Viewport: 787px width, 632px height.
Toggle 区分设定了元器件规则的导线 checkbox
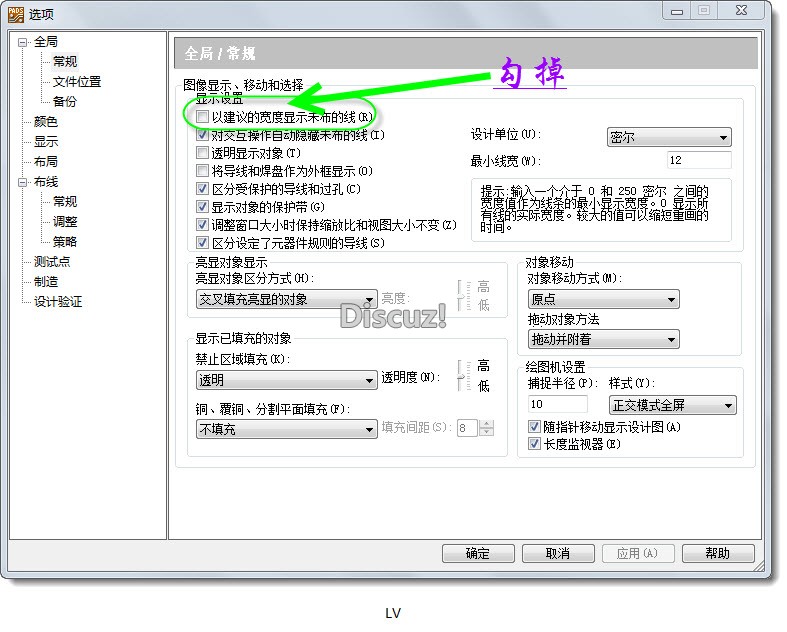pos(202,243)
